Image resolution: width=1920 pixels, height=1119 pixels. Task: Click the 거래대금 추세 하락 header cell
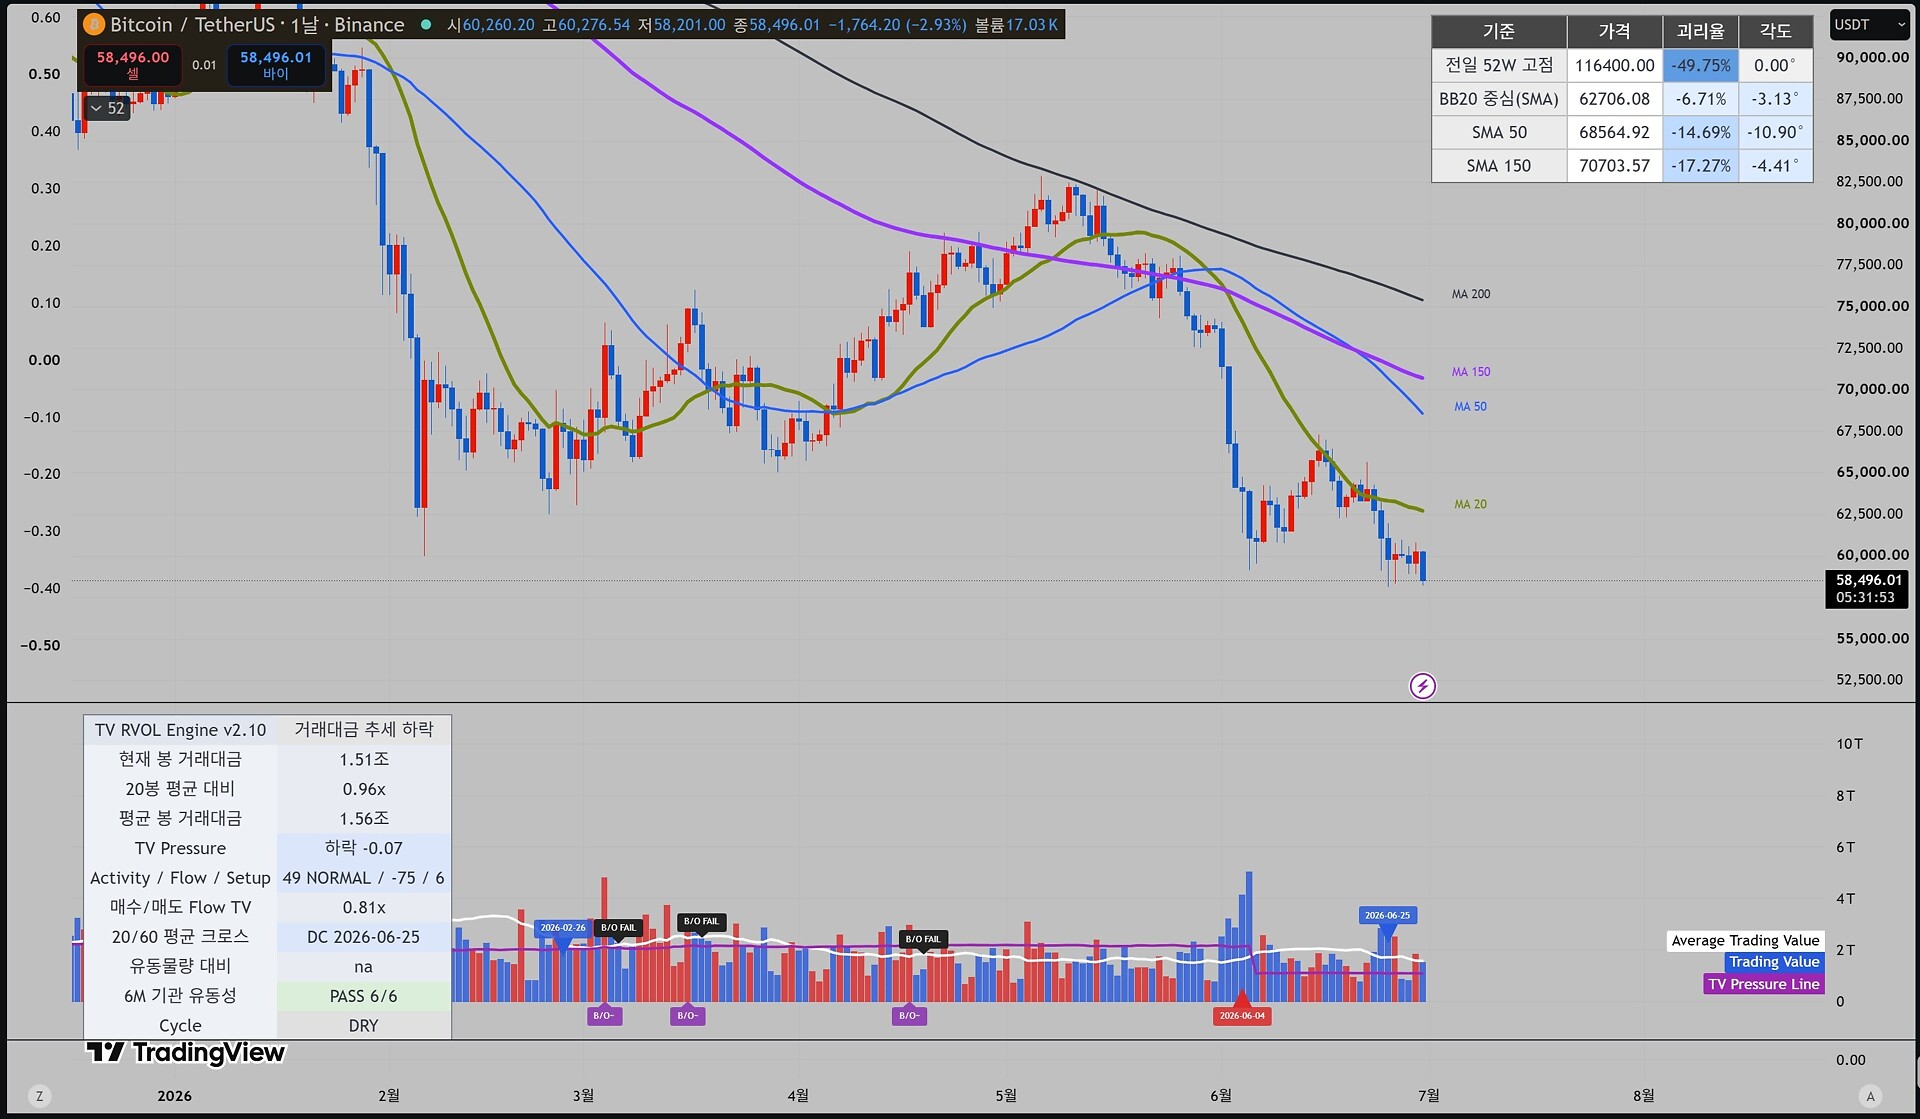(364, 730)
